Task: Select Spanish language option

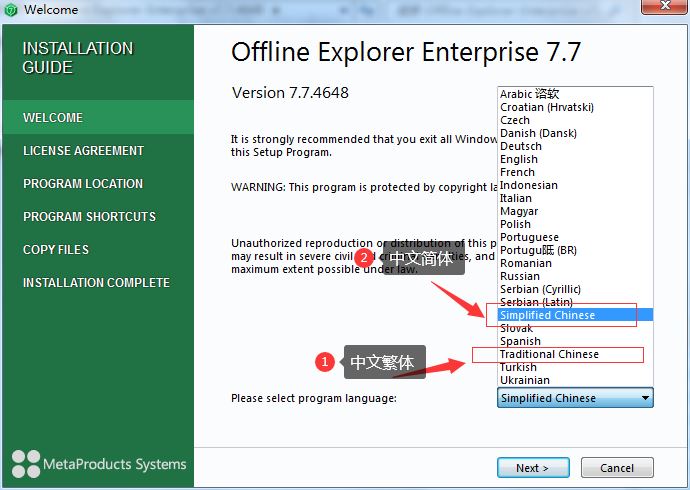Action: pyautogui.click(x=575, y=341)
